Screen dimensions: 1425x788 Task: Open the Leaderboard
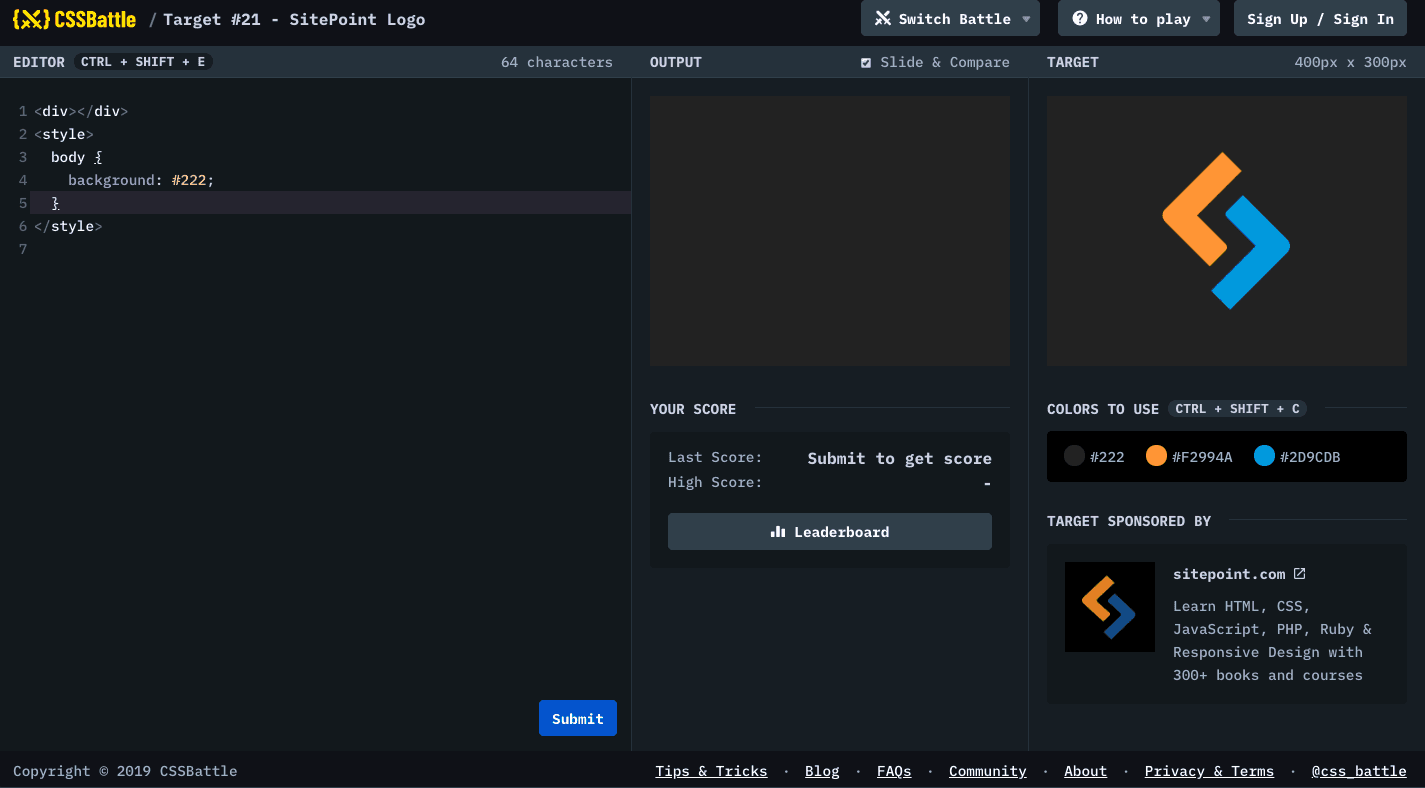coord(830,532)
